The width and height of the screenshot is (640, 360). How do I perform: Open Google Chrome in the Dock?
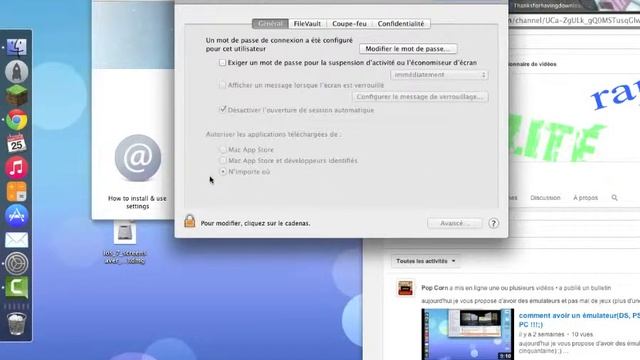click(16, 120)
